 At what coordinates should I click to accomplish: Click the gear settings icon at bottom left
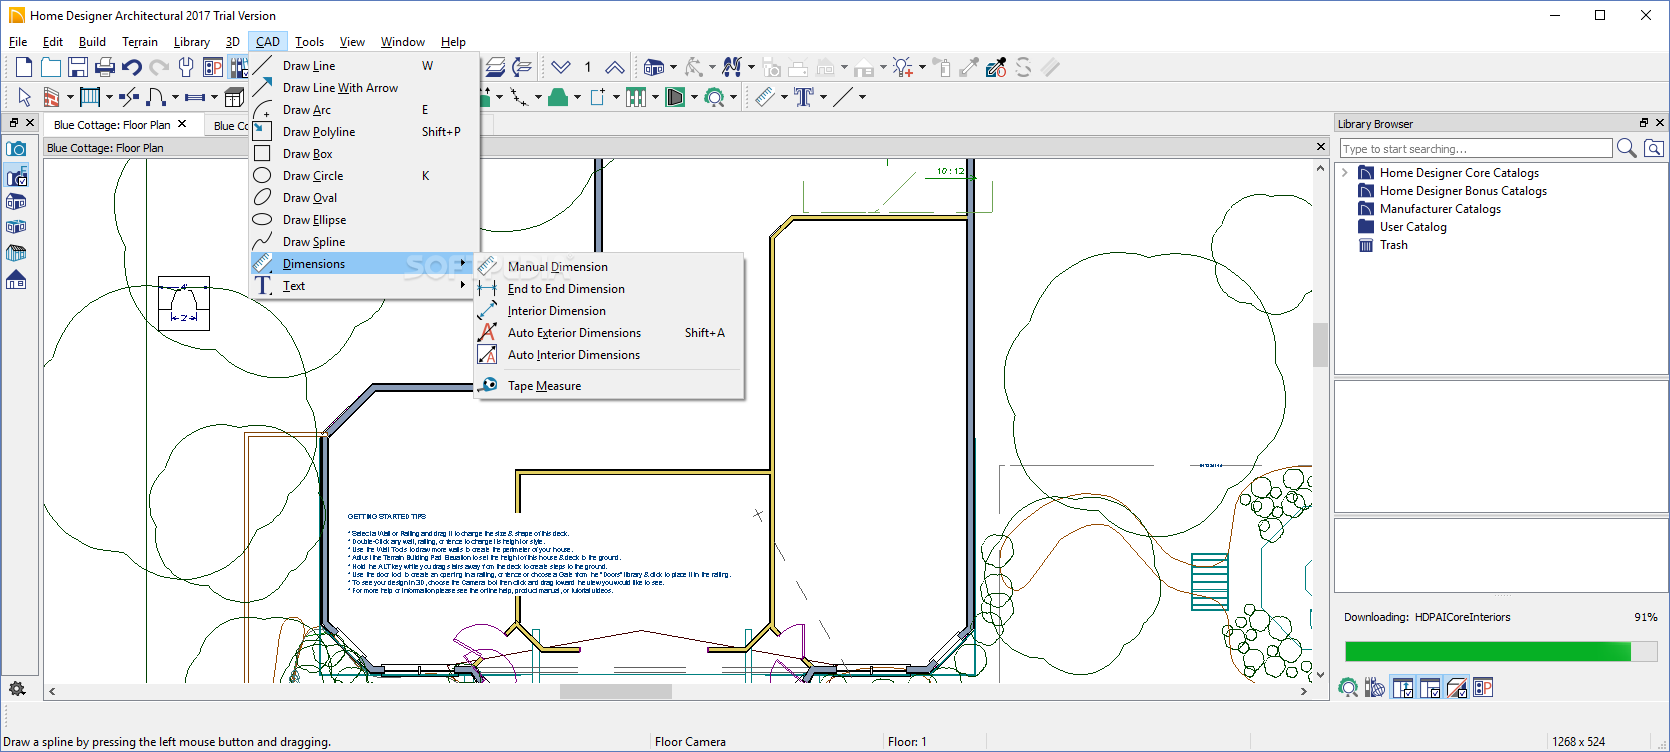pyautogui.click(x=17, y=688)
